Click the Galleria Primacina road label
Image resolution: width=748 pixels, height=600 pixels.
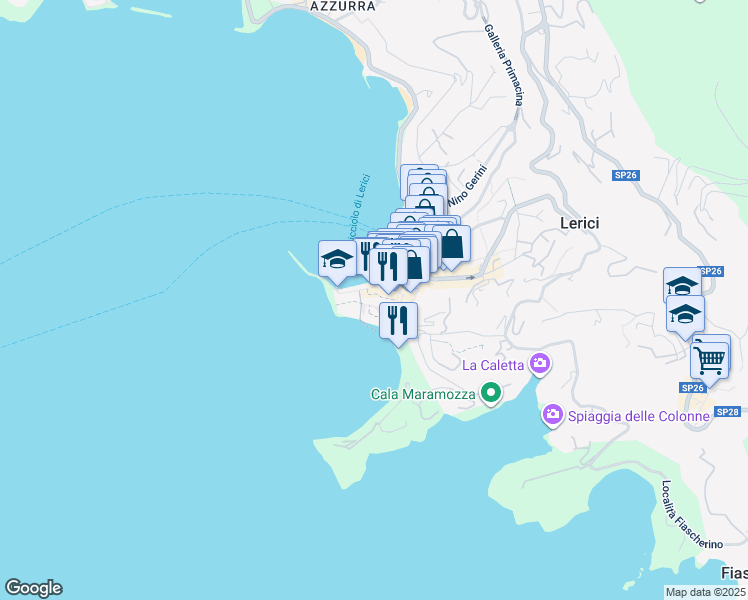tap(505, 66)
